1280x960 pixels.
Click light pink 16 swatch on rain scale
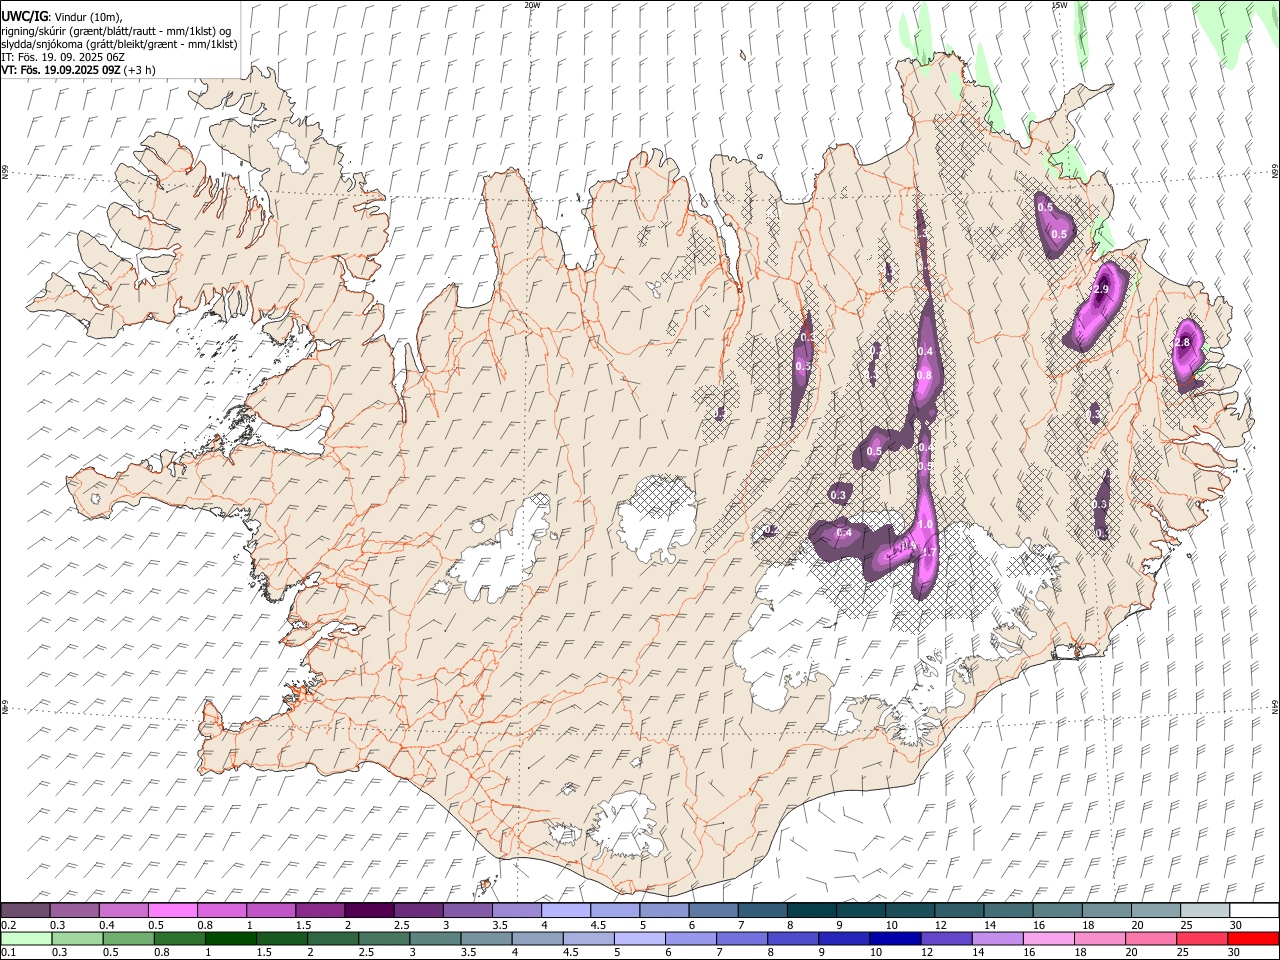click(x=1047, y=938)
